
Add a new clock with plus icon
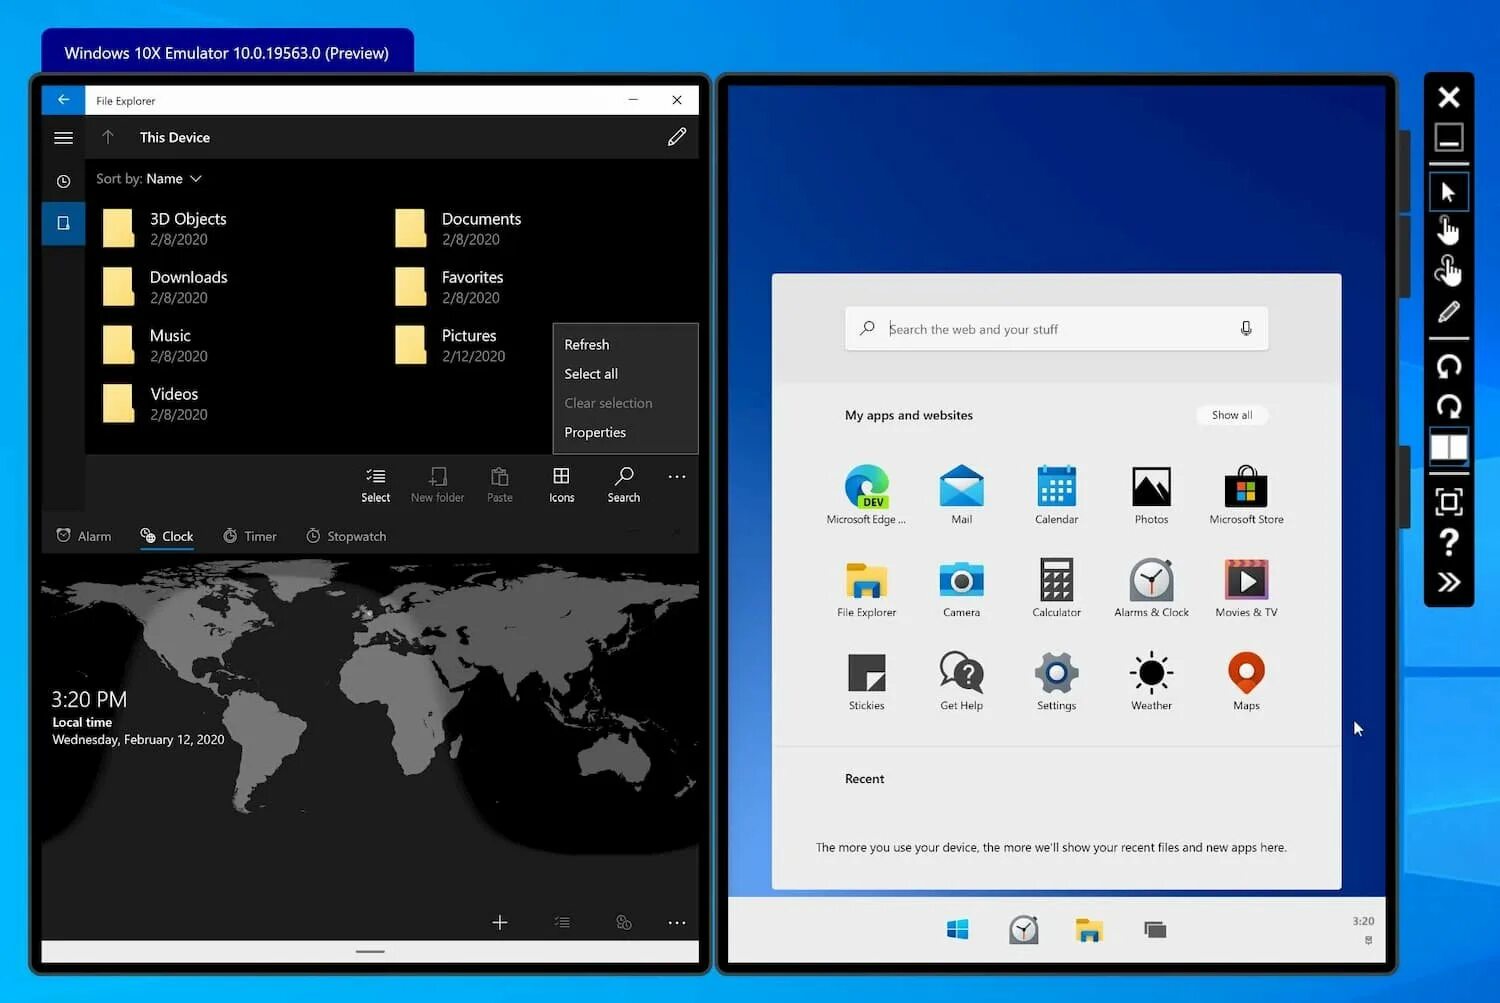tap(500, 922)
